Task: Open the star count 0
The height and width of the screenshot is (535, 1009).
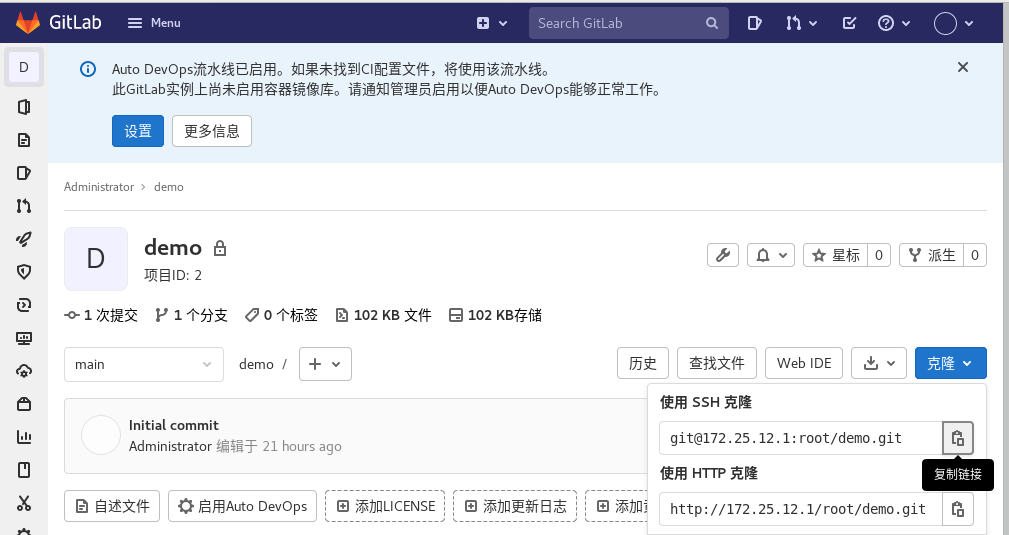Action: (879, 255)
